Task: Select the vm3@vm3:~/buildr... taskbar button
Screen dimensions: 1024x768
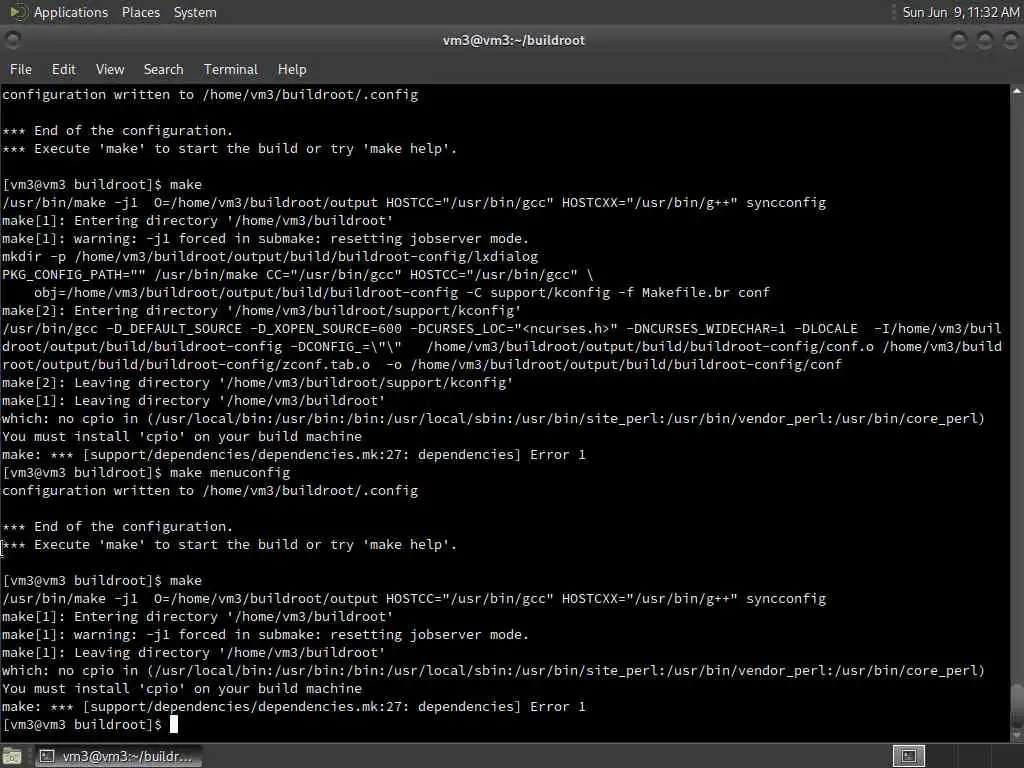Action: 118,756
